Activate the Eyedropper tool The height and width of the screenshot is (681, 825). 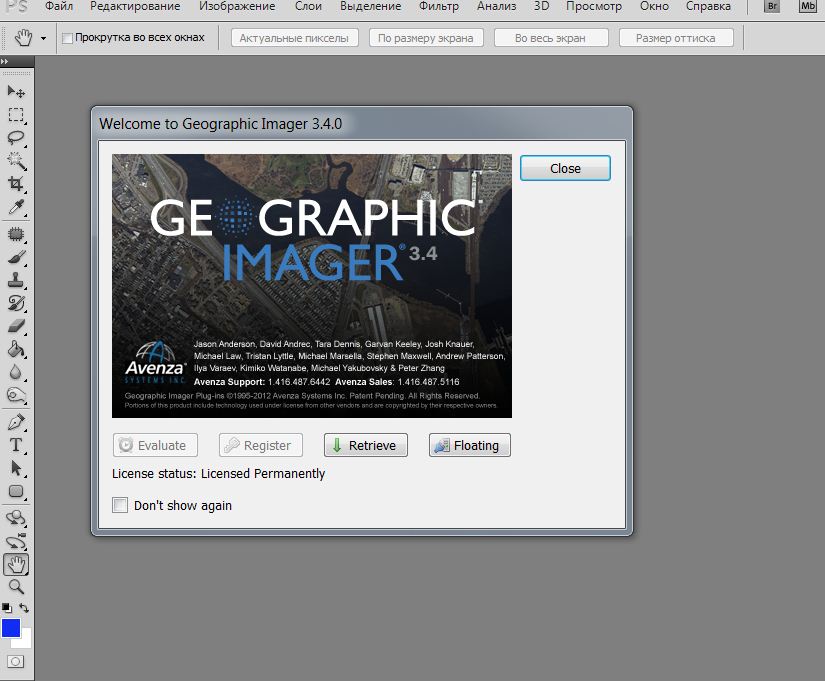(16, 208)
